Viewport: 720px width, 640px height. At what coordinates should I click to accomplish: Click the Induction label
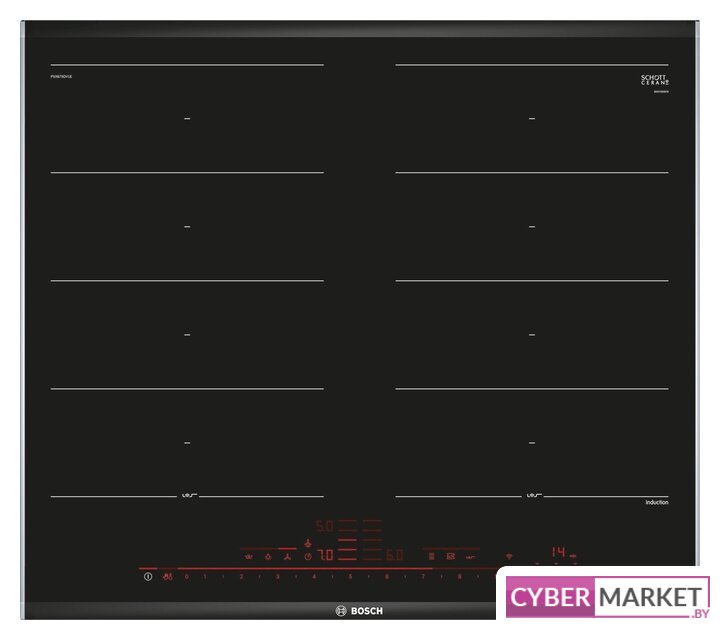point(657,502)
